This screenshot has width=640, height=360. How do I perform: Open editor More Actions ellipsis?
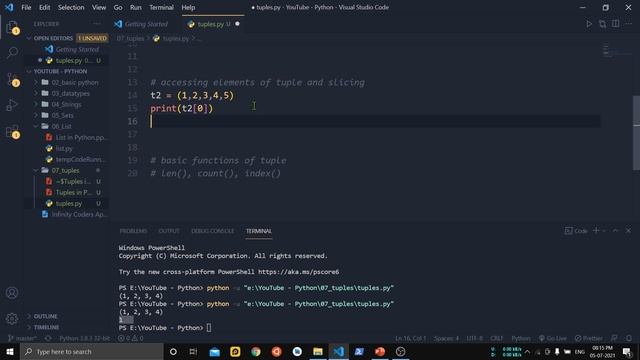point(628,24)
